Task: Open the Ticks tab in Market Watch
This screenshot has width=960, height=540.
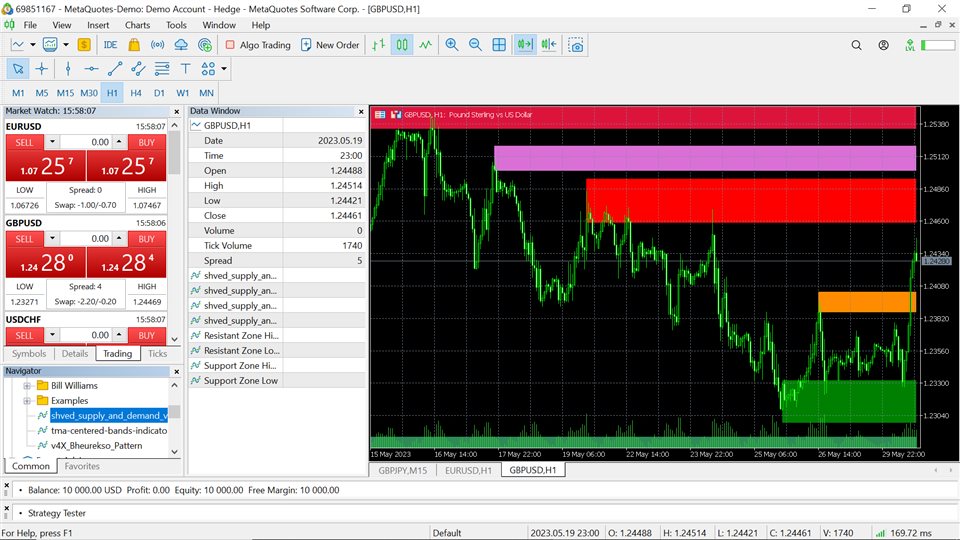Action: coord(157,354)
